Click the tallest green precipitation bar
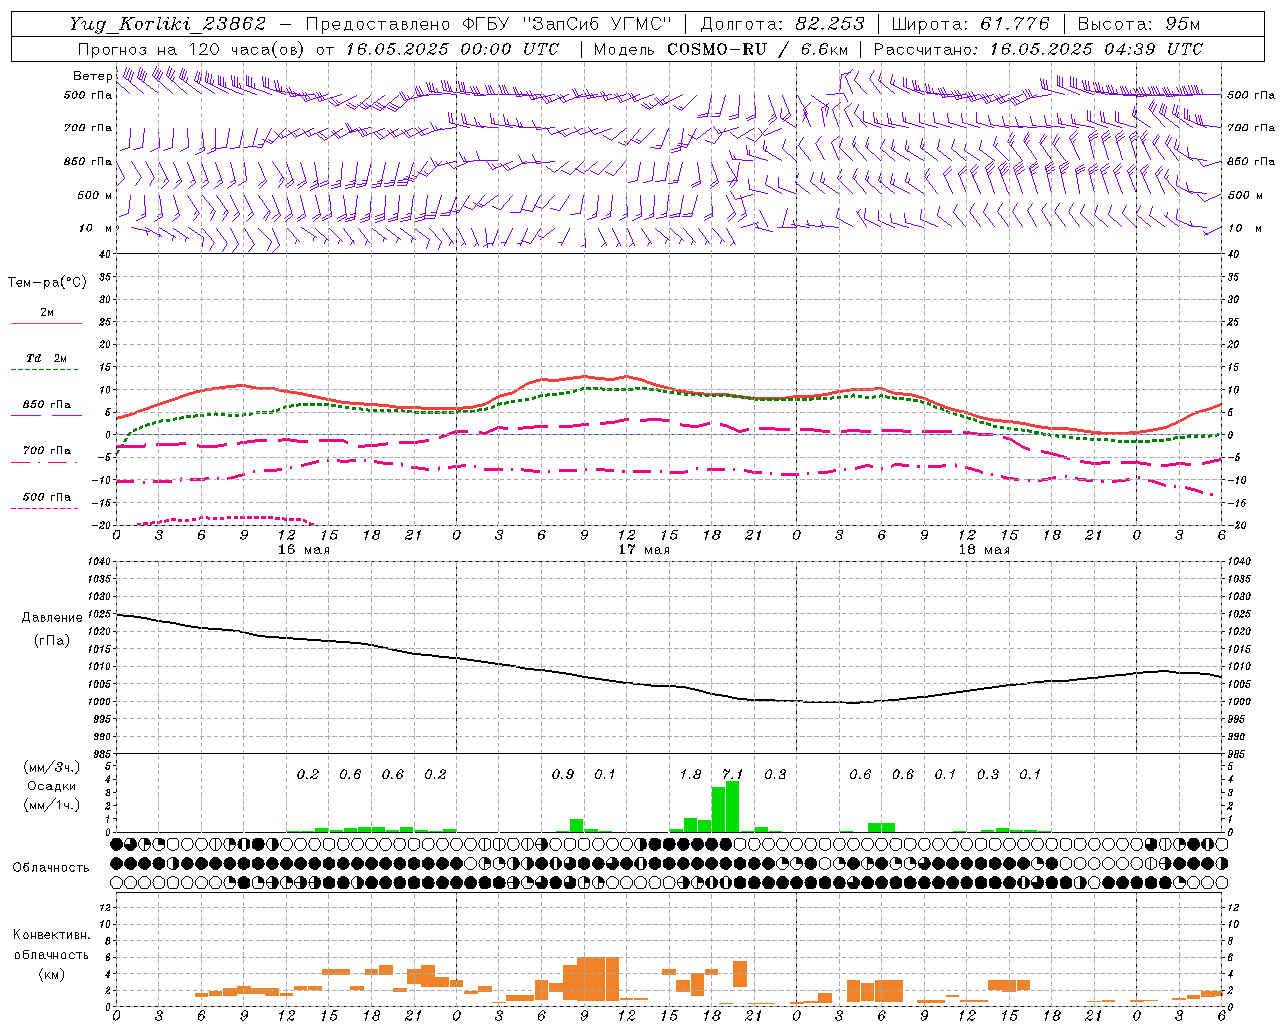Viewport: 1280px width, 1024px height. pos(733,806)
